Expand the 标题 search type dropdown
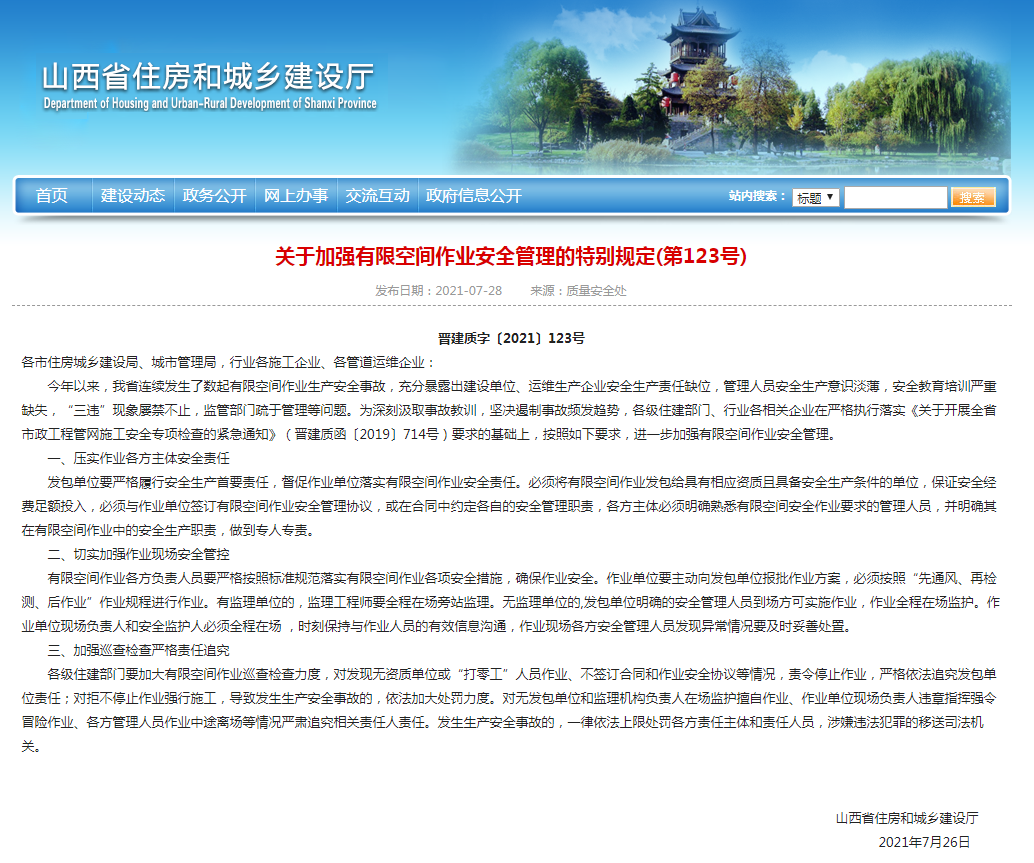1034x863 pixels. click(x=816, y=198)
